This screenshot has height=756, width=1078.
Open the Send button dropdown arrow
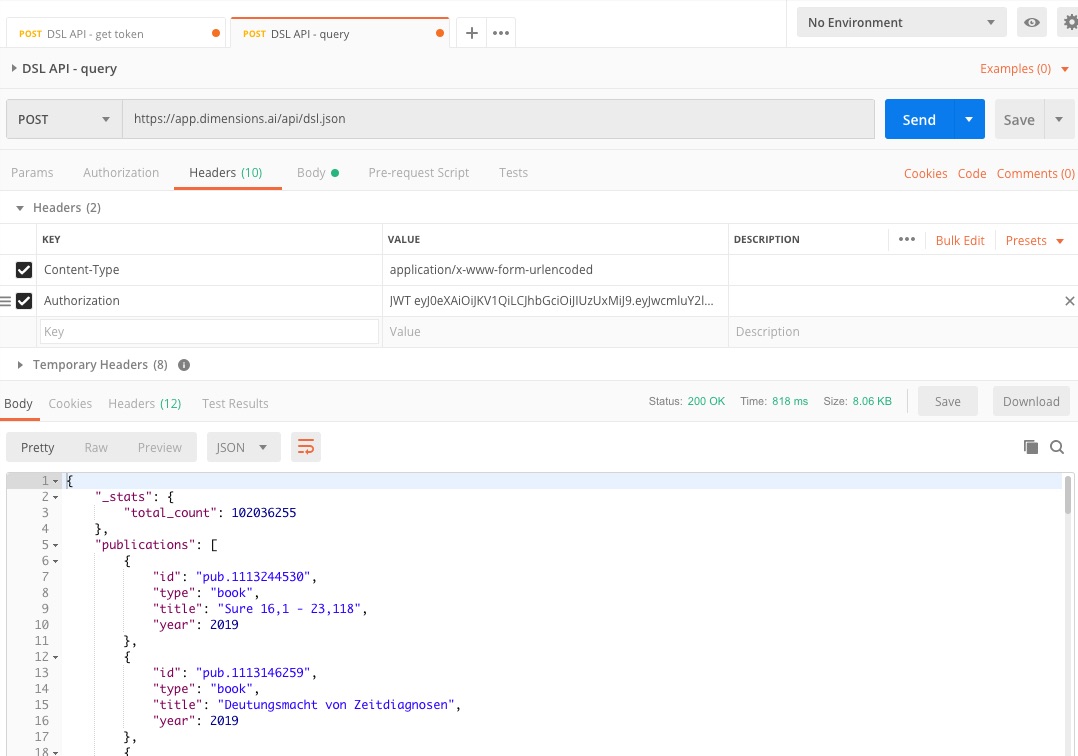(x=969, y=119)
